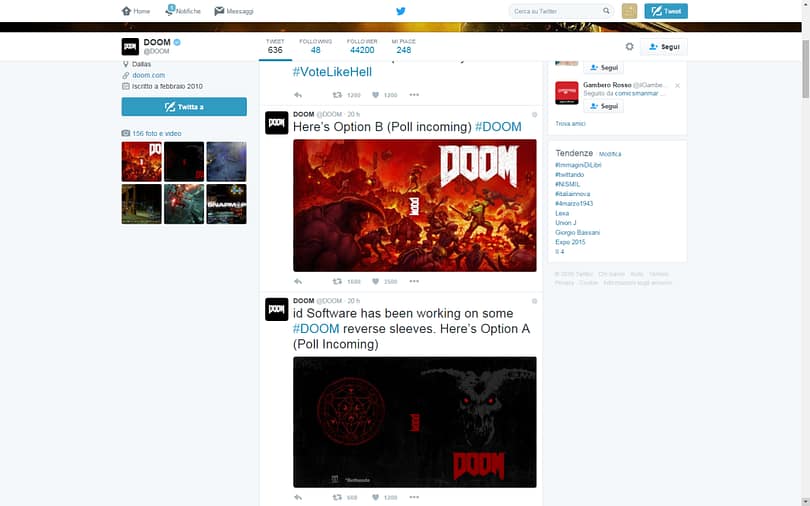This screenshot has height=506, width=810.
Task: Open the gear menu beside Segui
Action: (x=629, y=46)
